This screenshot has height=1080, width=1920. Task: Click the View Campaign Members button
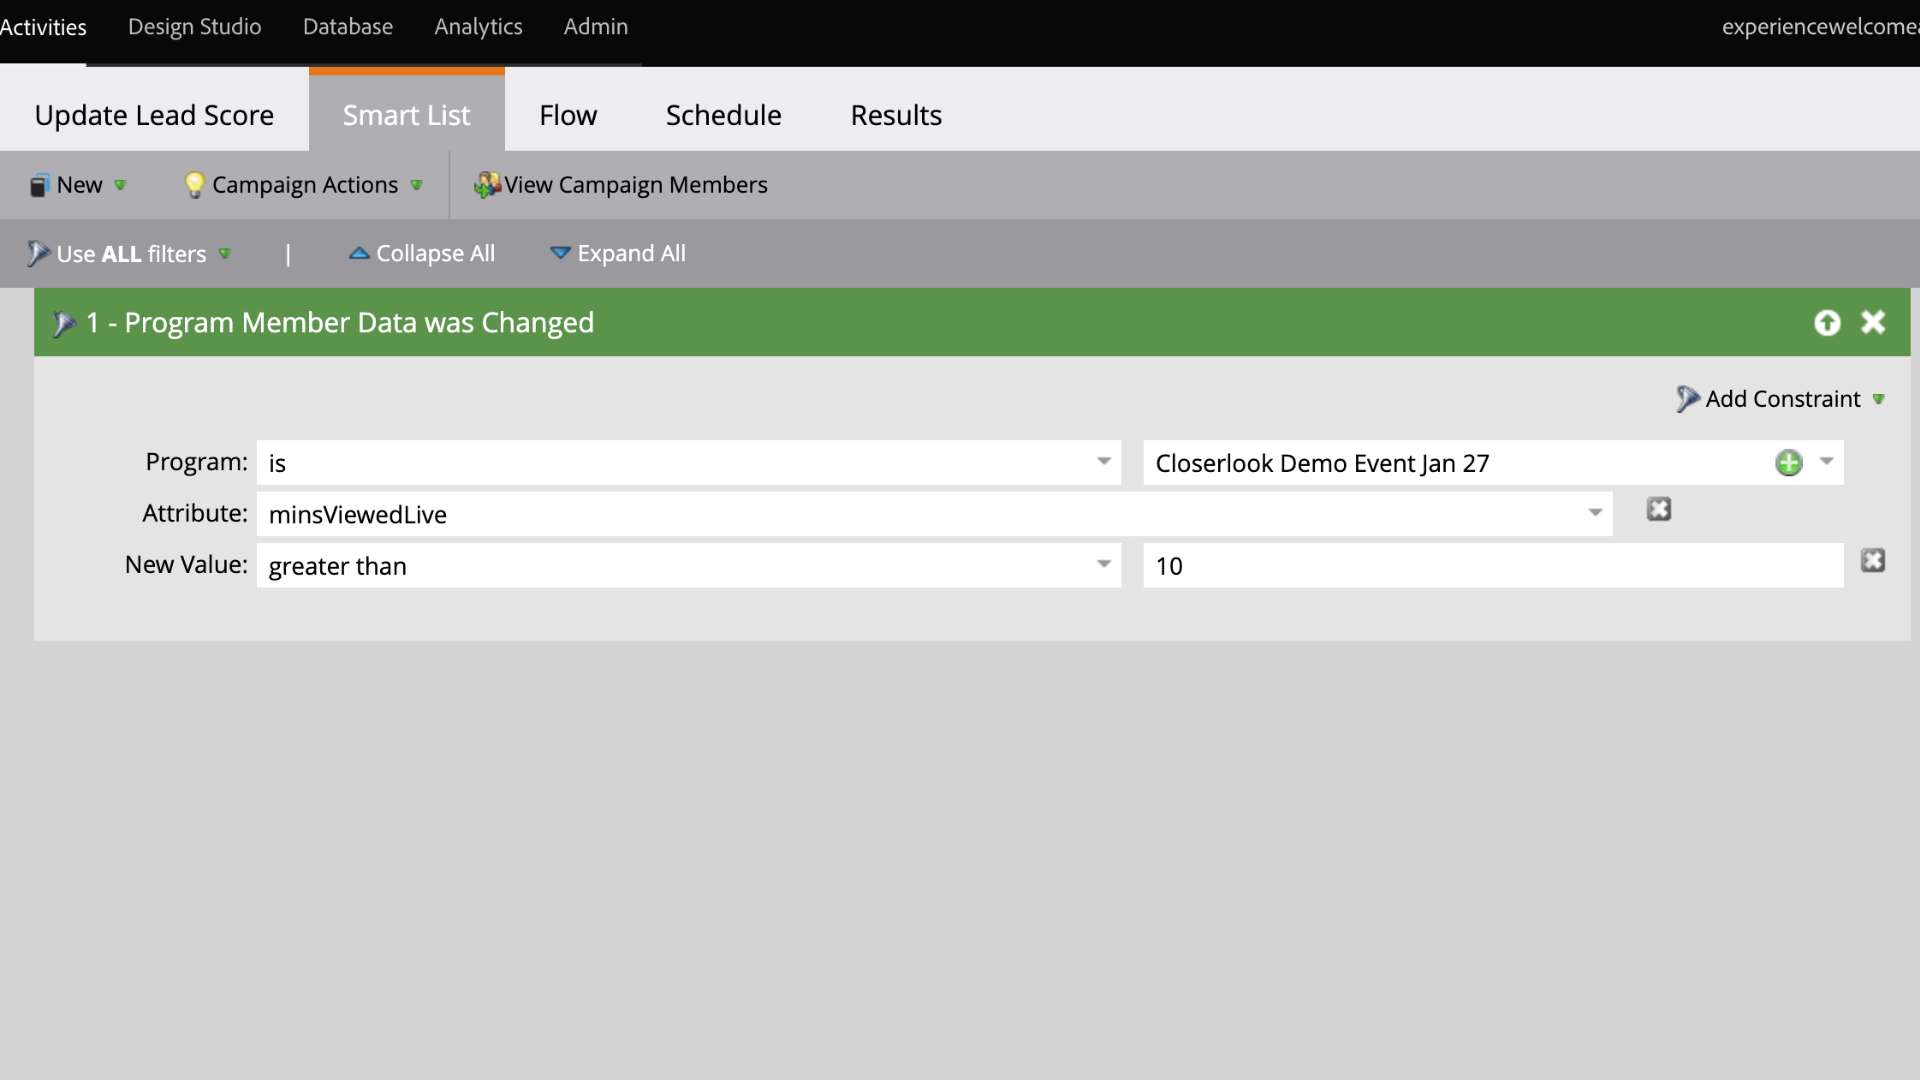(621, 185)
